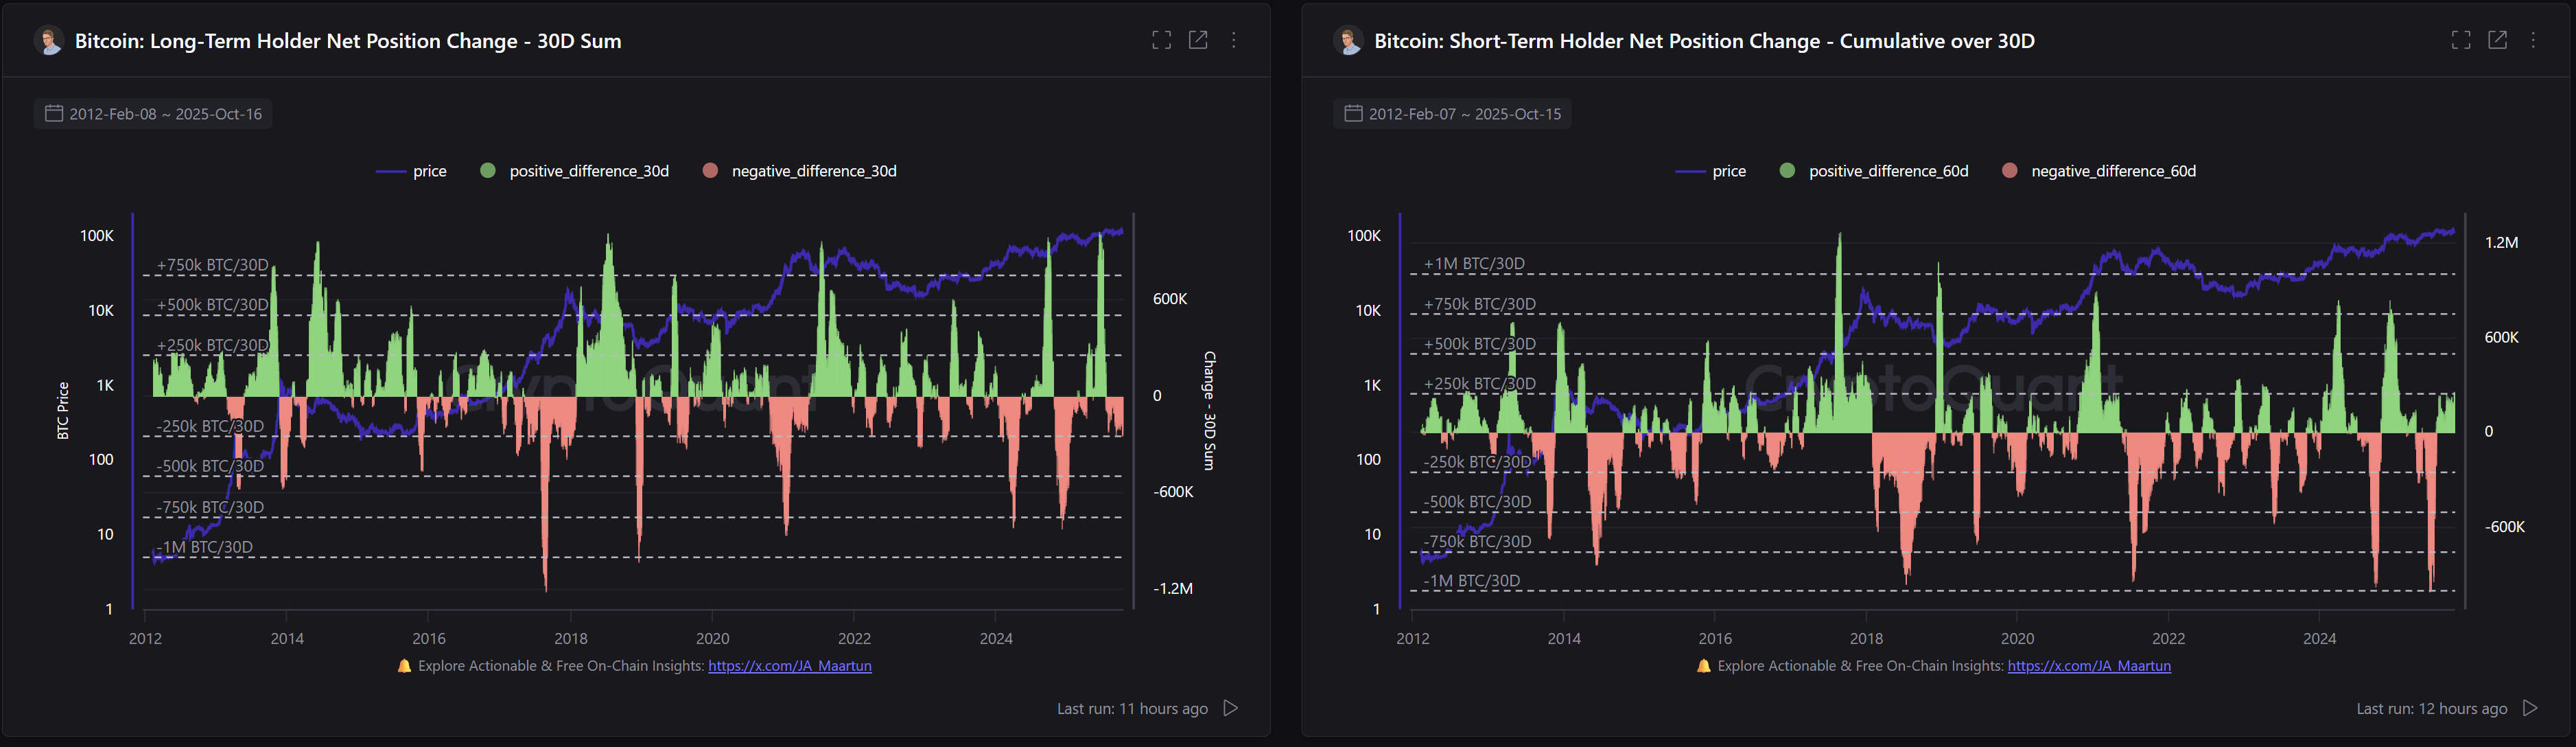The width and height of the screenshot is (2576, 747).
Task: Toggle positive_difference_30d legend series
Action: [x=588, y=171]
